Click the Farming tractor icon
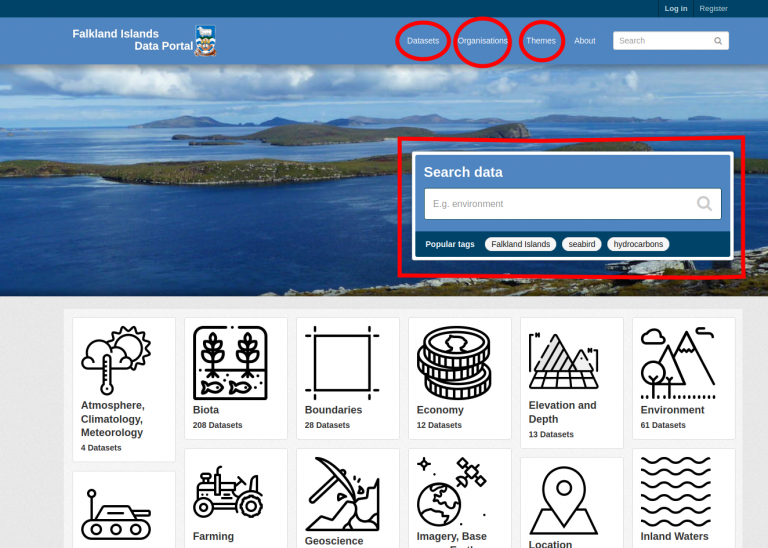768x548 pixels. coord(227,491)
